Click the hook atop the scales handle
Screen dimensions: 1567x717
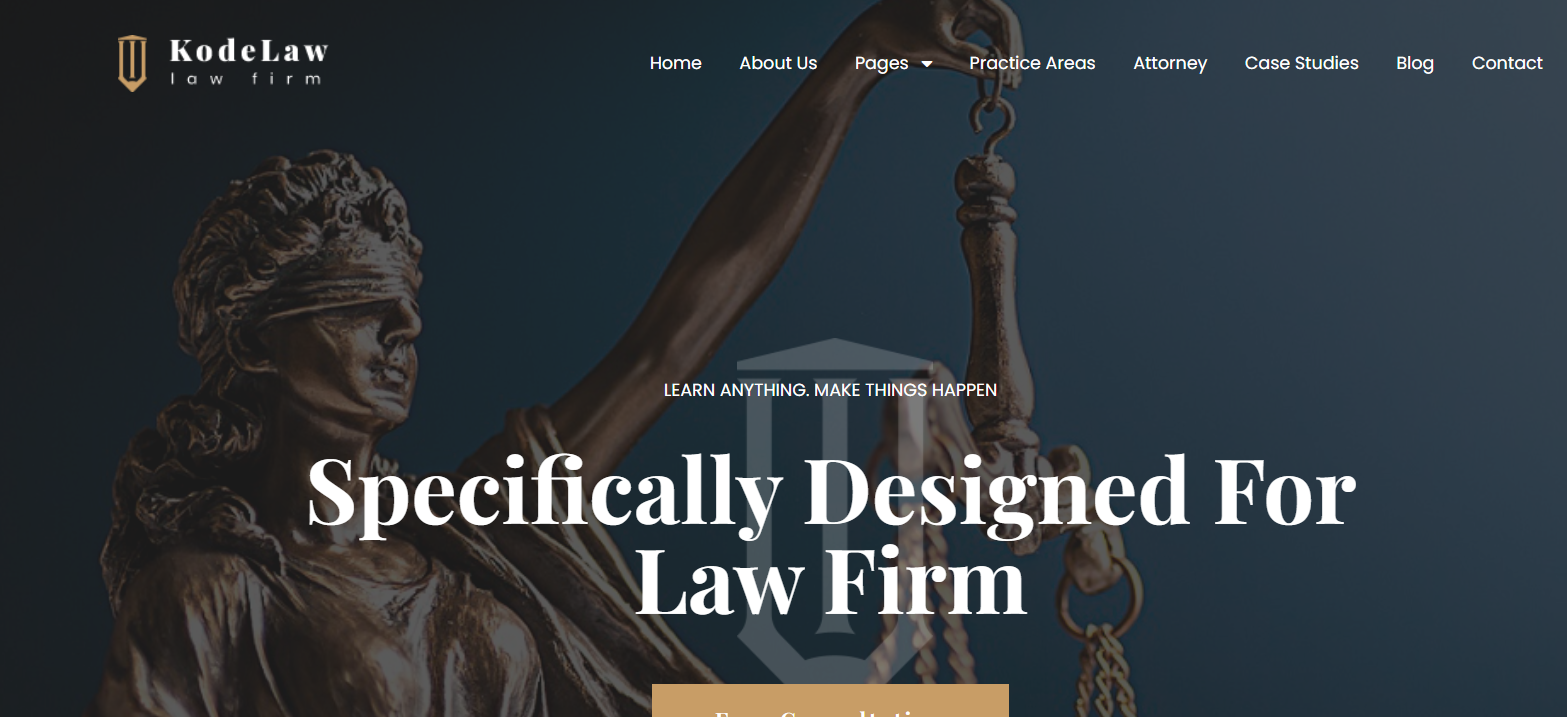(x=994, y=115)
